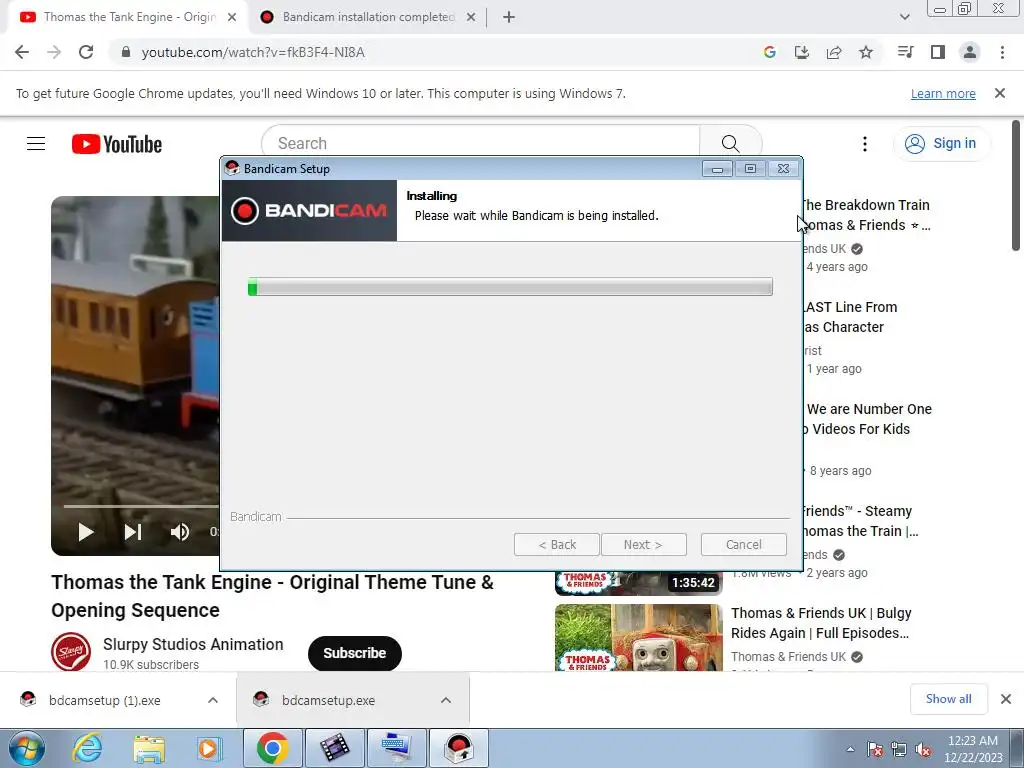
Task: Click the Back button in Bandicam Setup
Action: (556, 545)
